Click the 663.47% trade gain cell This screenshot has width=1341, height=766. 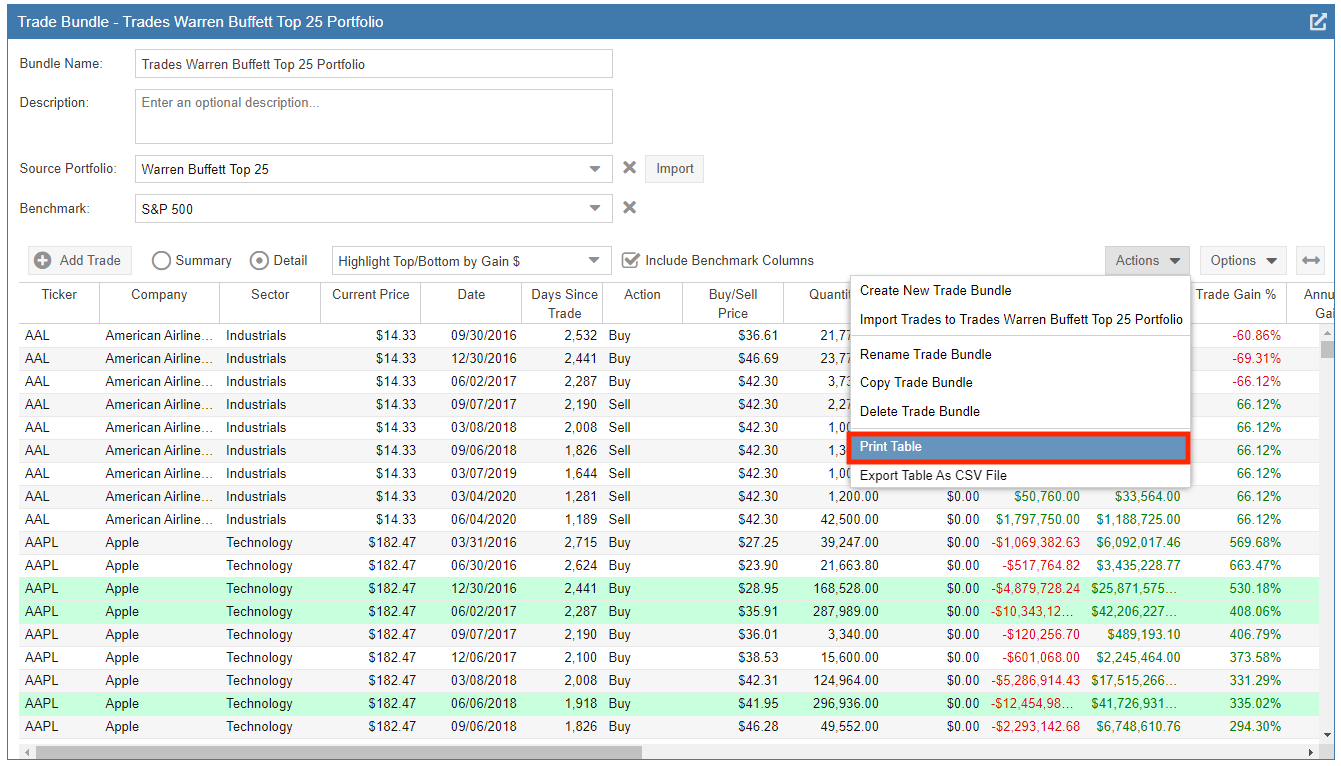tap(1236, 565)
